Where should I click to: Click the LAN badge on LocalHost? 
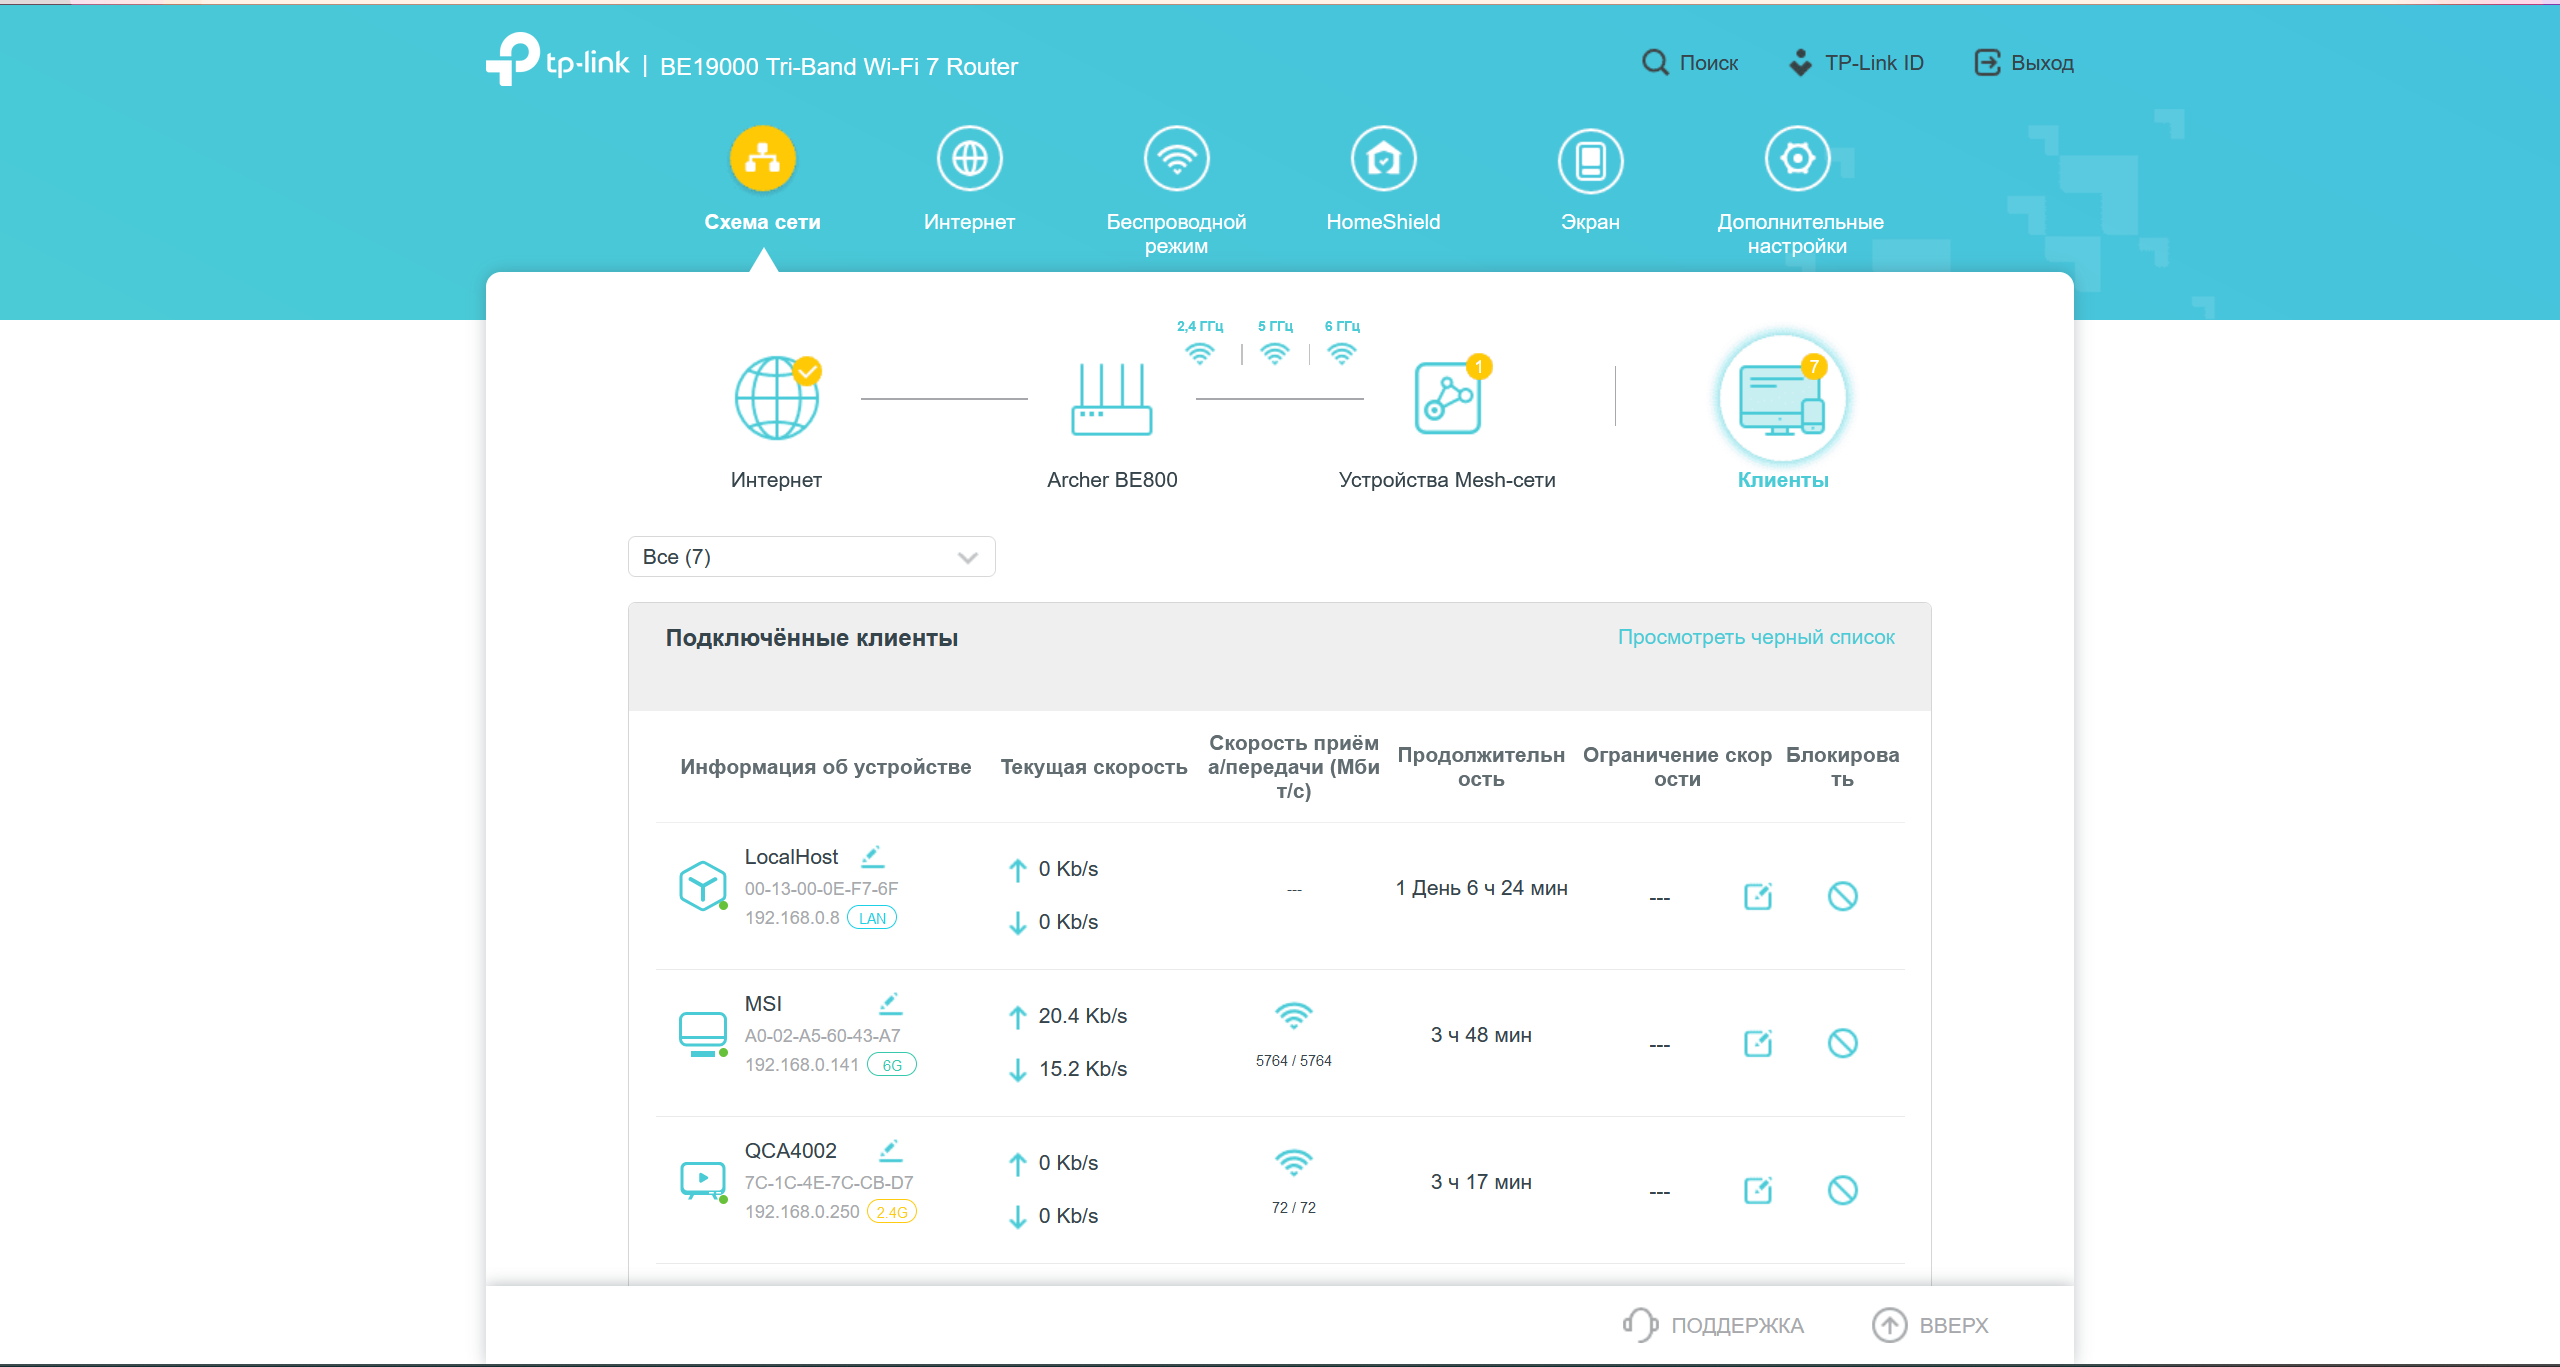pyautogui.click(x=872, y=918)
